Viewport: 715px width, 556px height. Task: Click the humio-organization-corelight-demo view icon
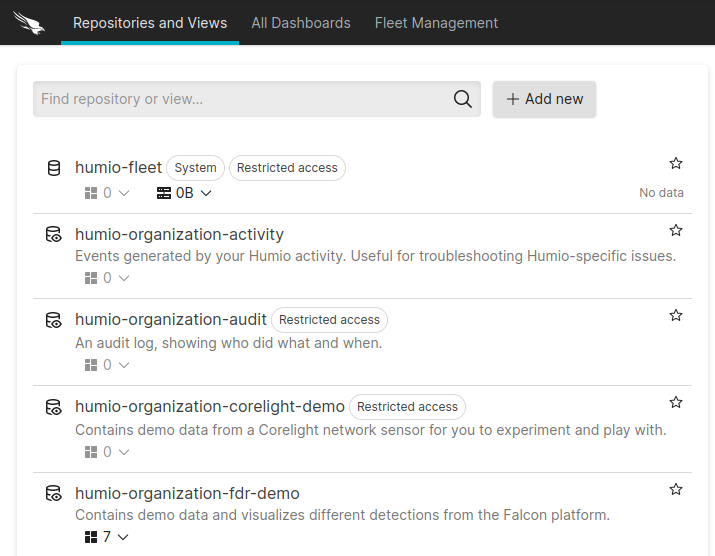[54, 407]
